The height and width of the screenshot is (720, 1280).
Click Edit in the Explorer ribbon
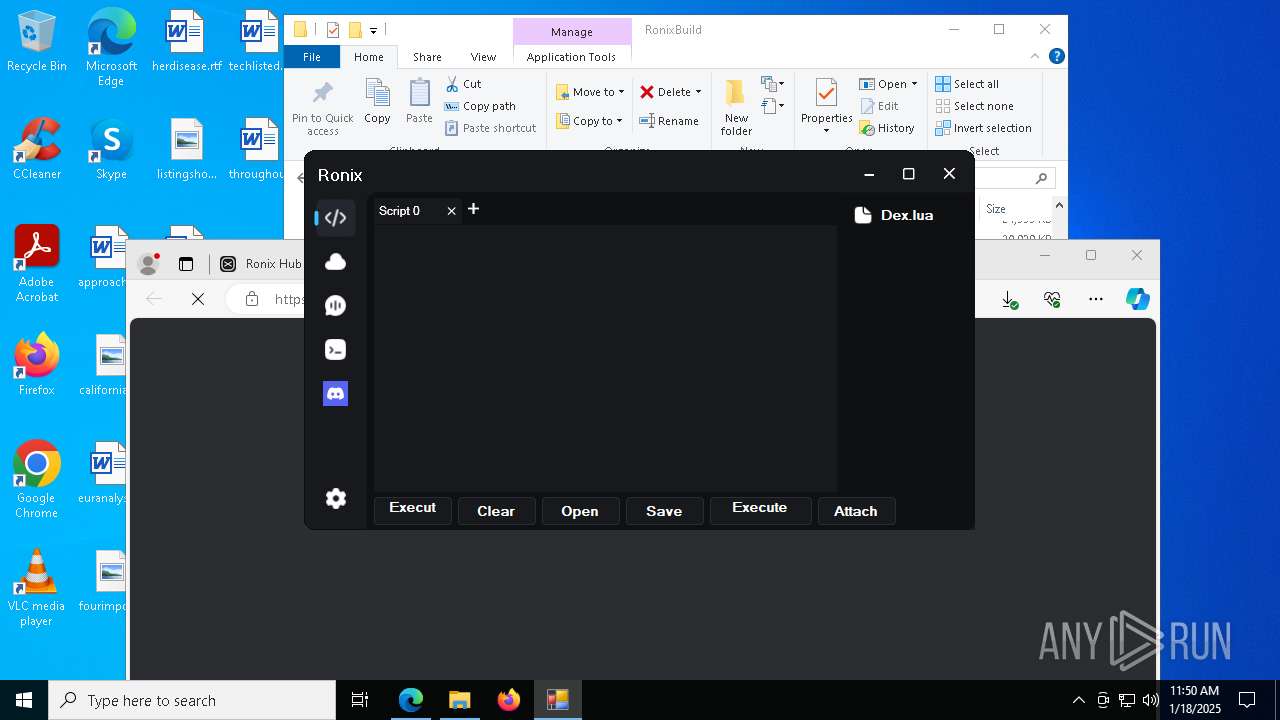pos(879,106)
